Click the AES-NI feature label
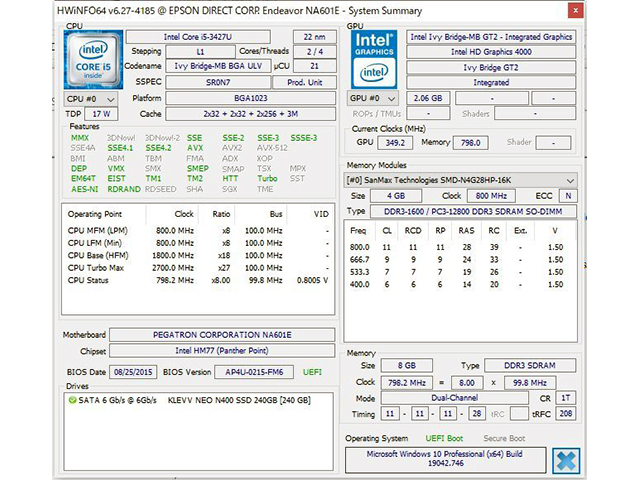 coord(84,189)
